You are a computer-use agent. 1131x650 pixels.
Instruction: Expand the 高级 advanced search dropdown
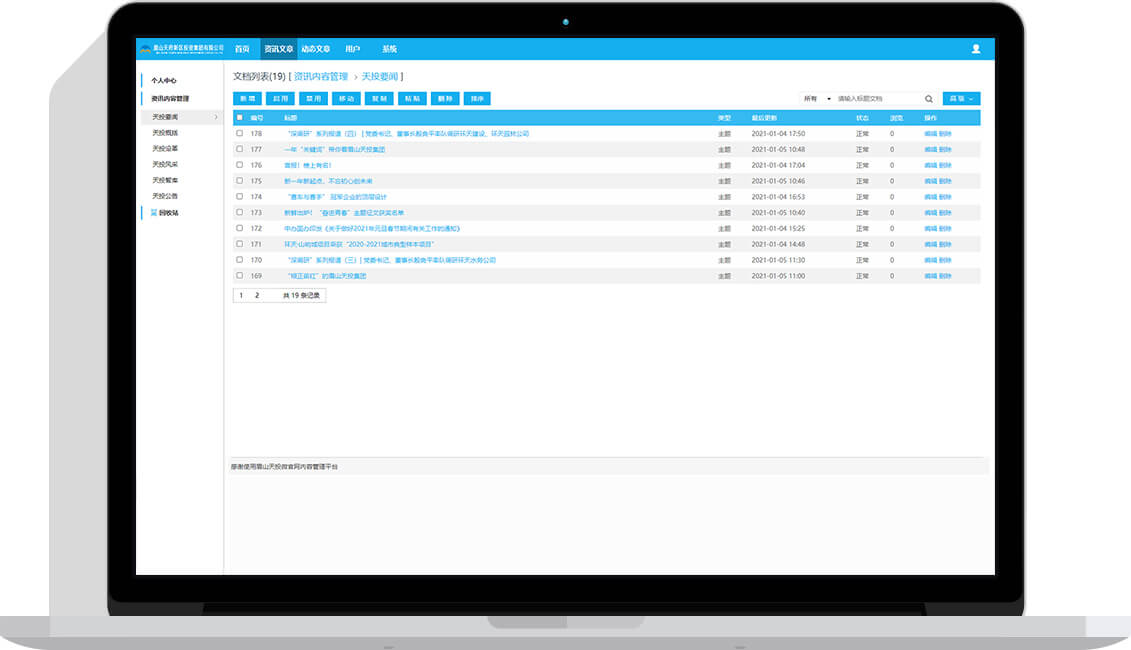961,99
